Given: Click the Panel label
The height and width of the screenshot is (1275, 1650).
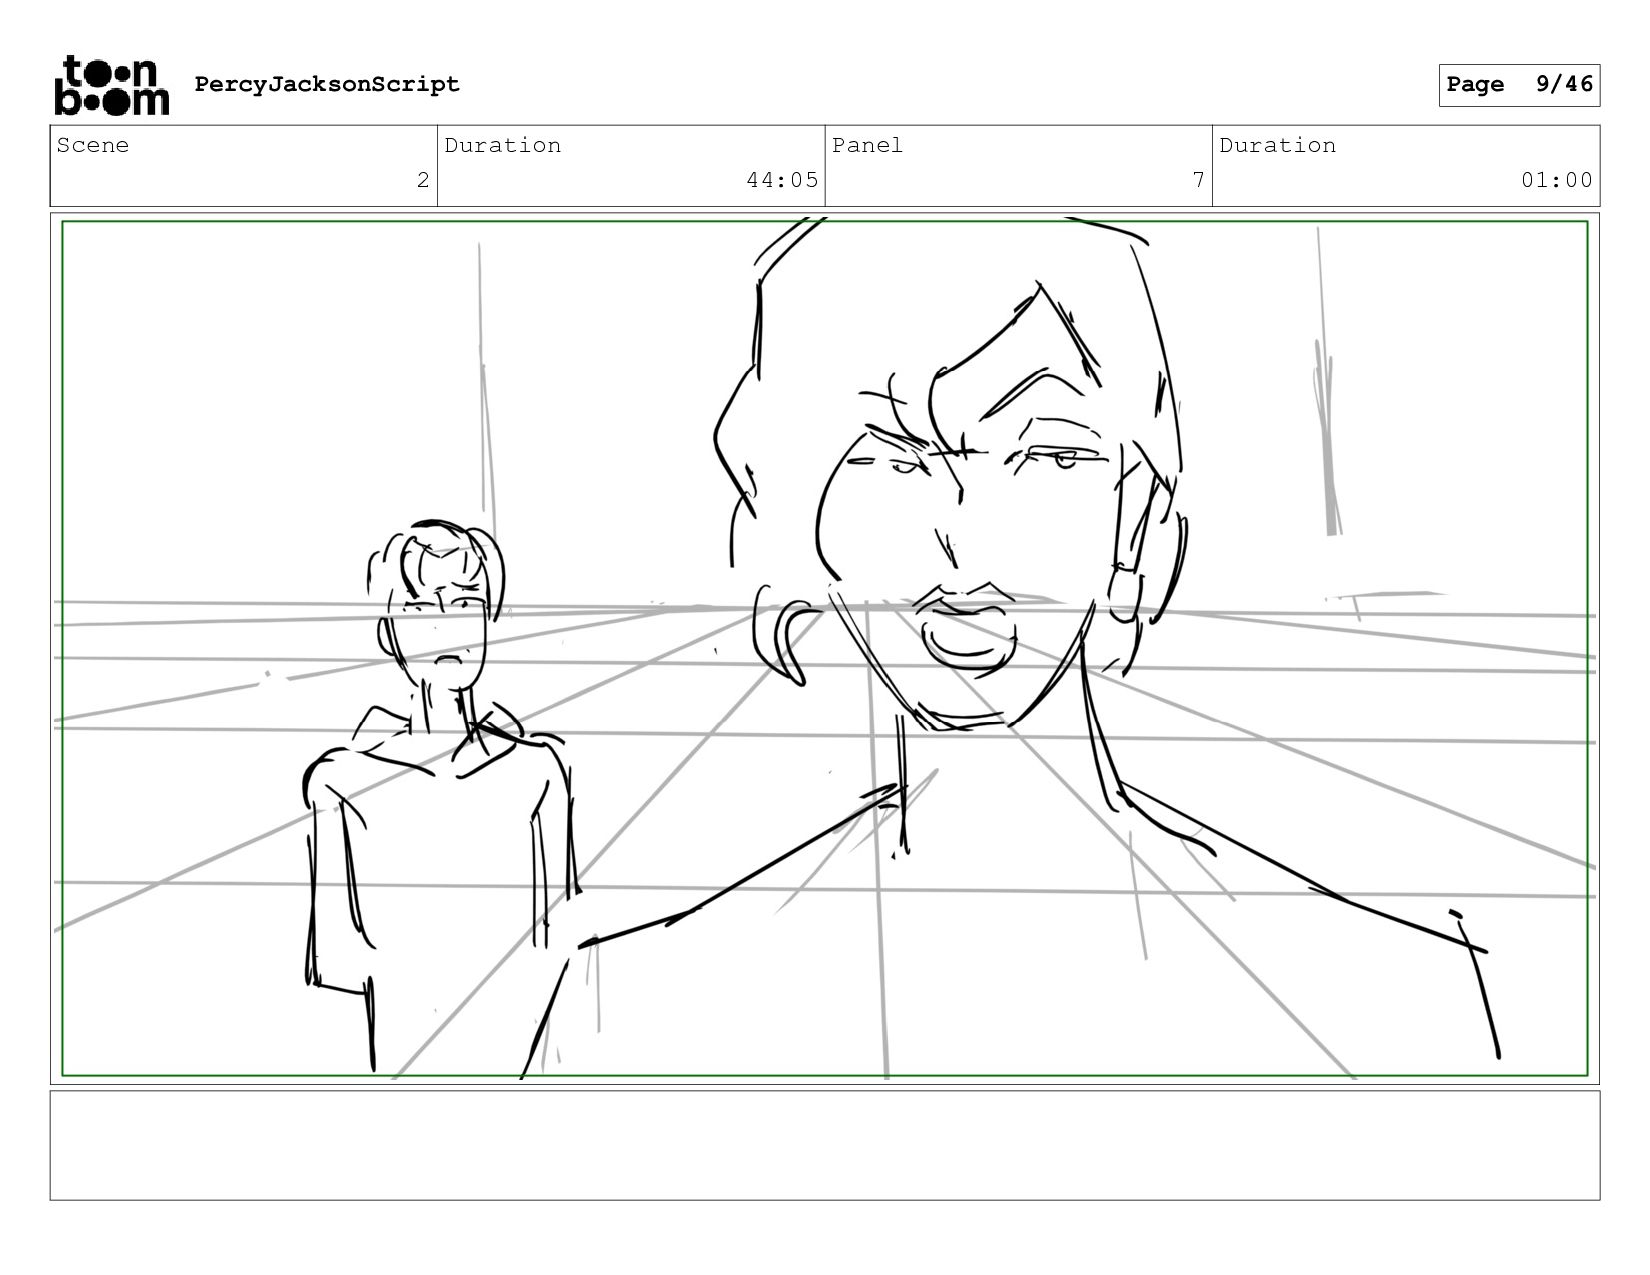Looking at the screenshot, I should pos(867,145).
